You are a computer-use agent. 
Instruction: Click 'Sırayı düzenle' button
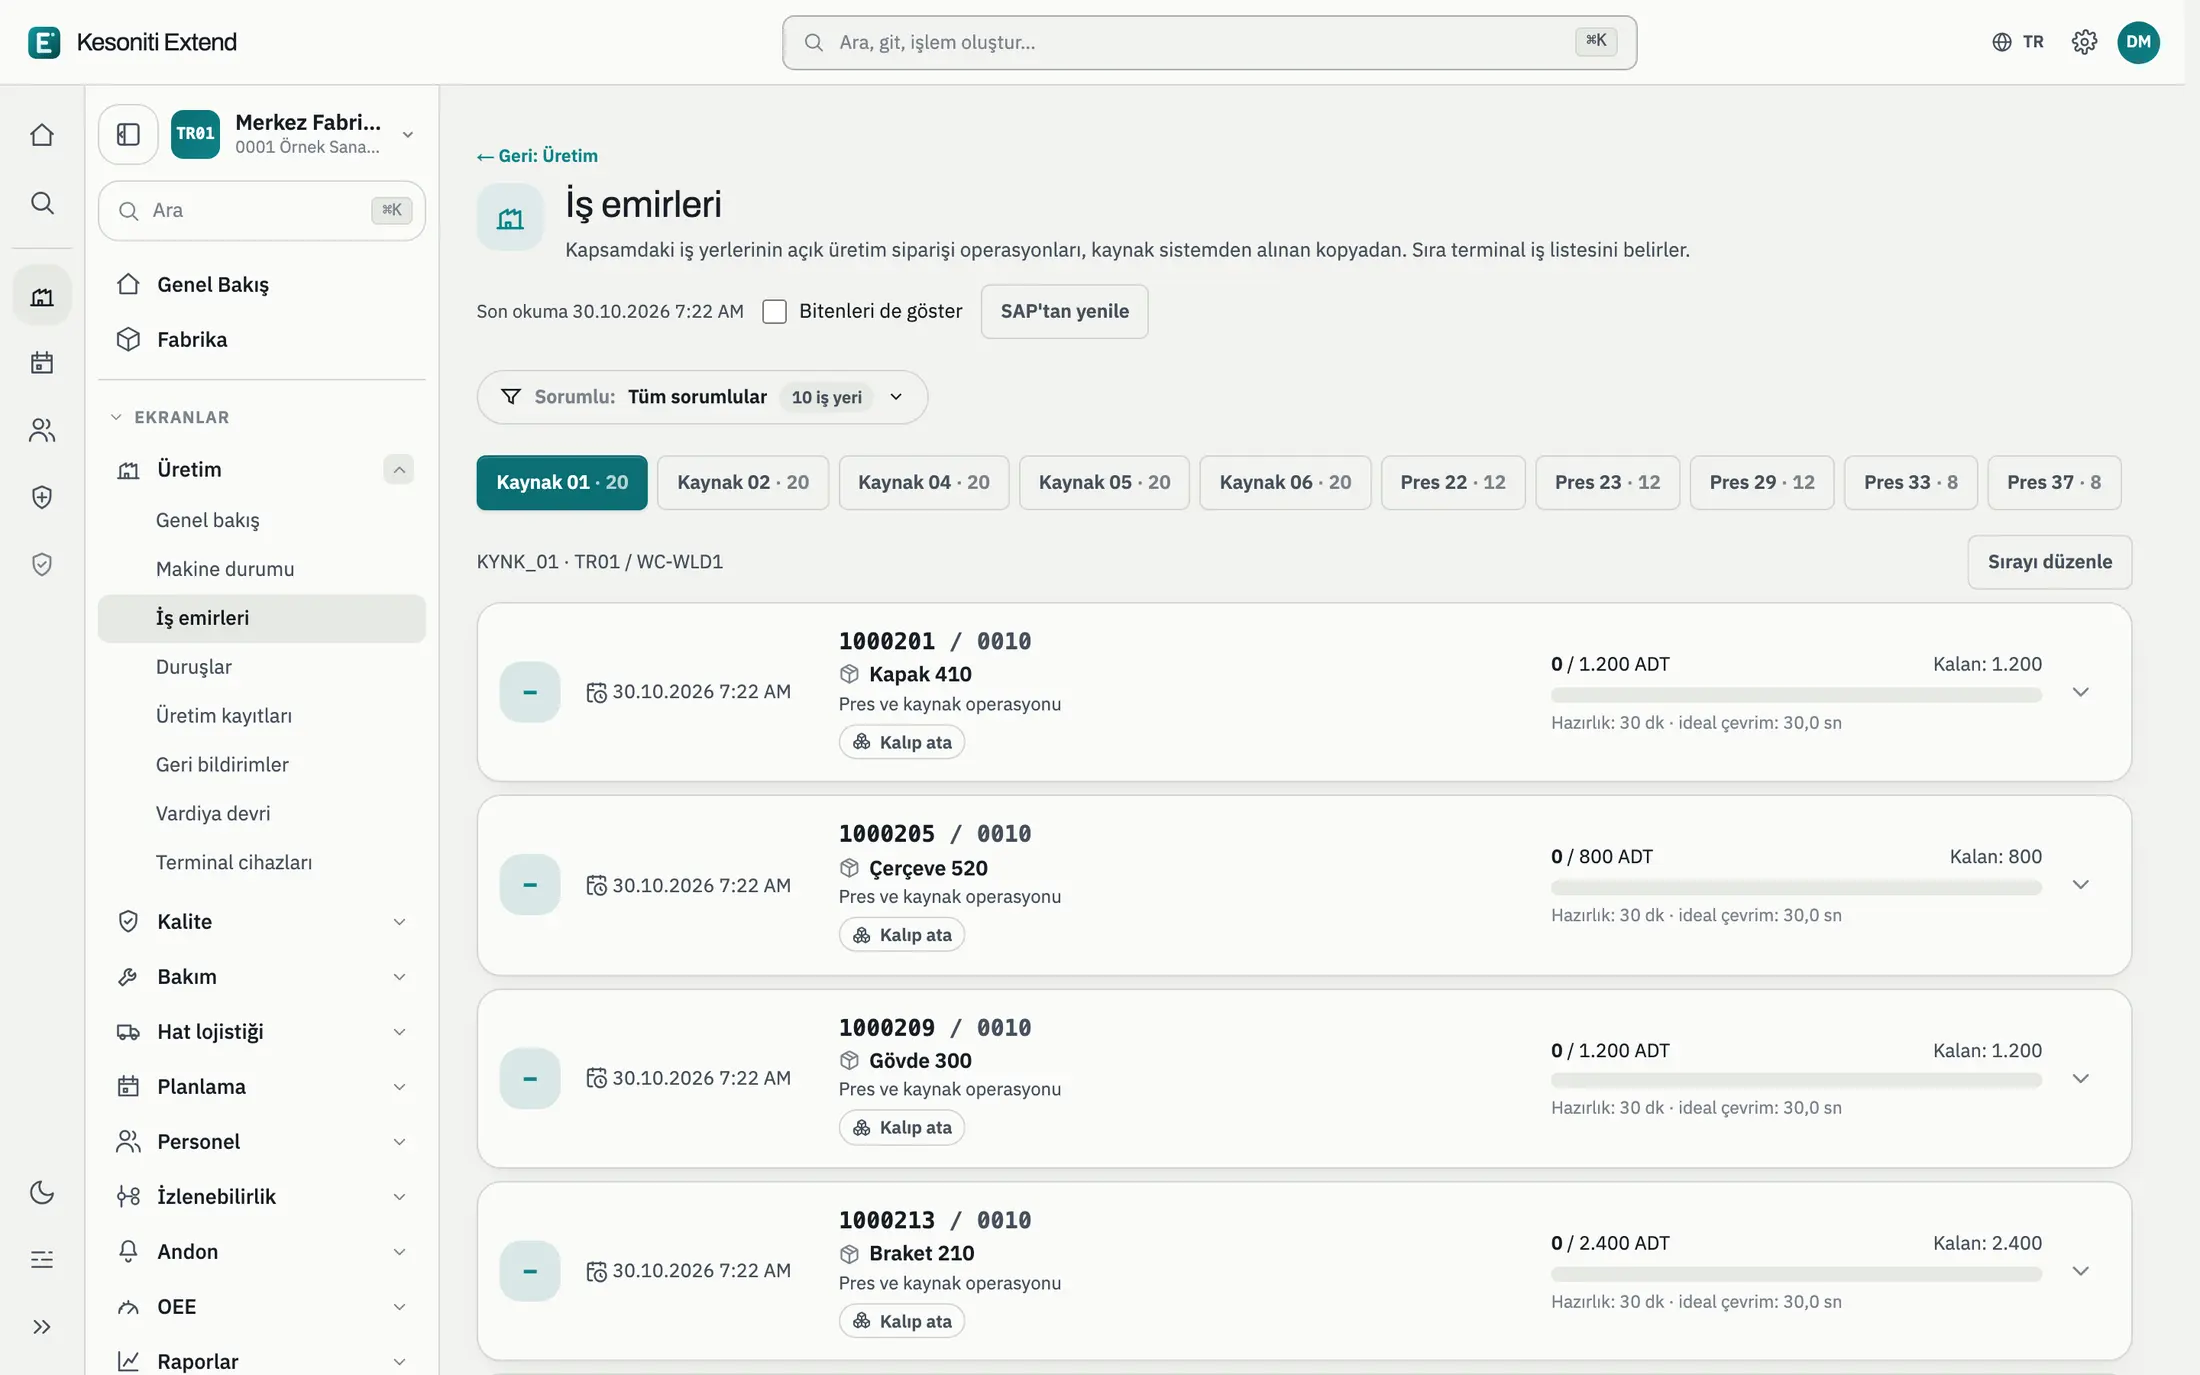coord(2050,562)
